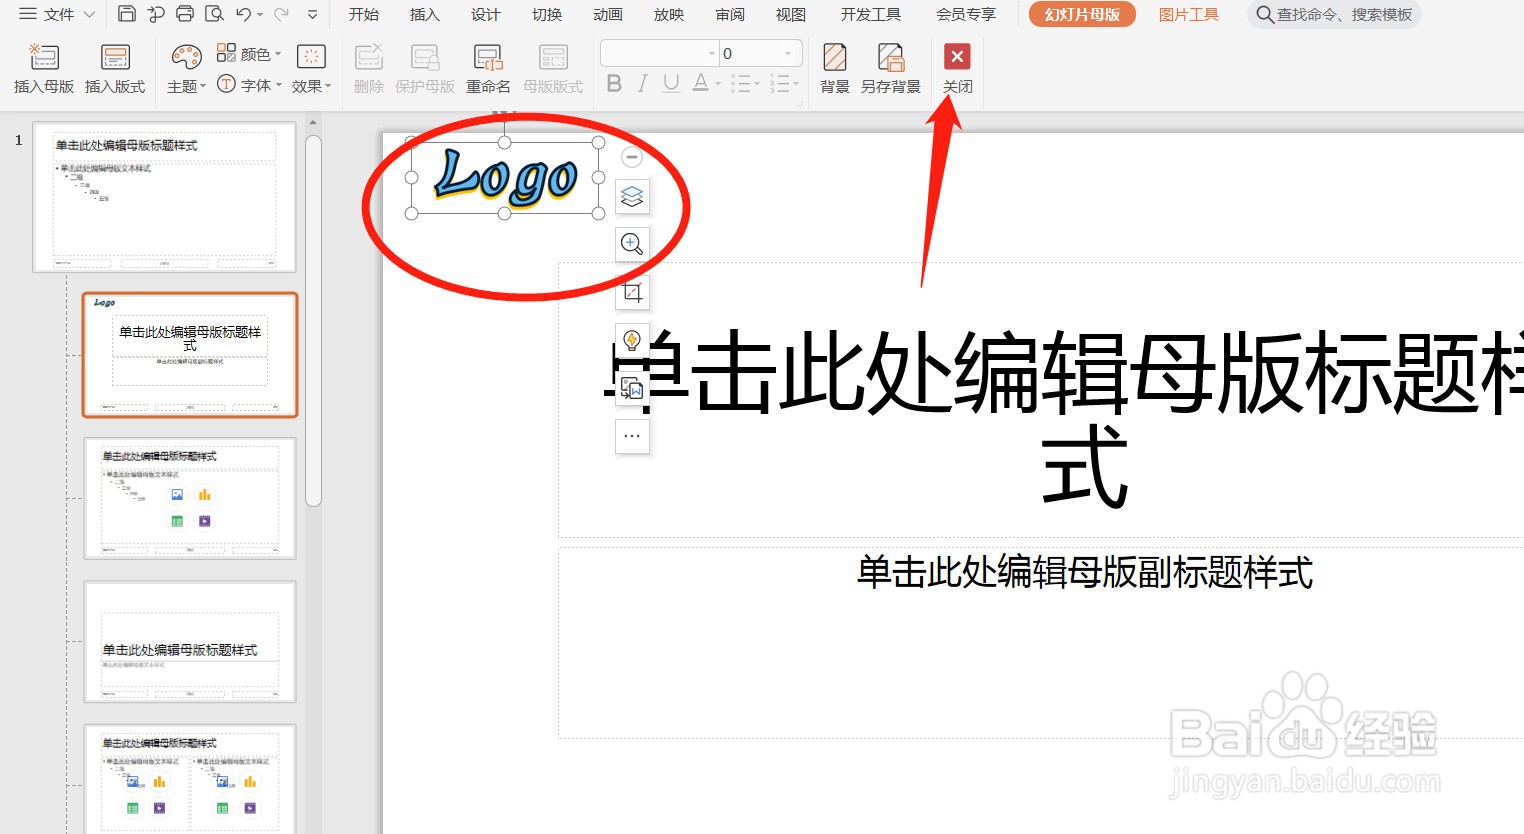Click the layers icon beside the logo image
The image size is (1524, 834).
click(632, 196)
